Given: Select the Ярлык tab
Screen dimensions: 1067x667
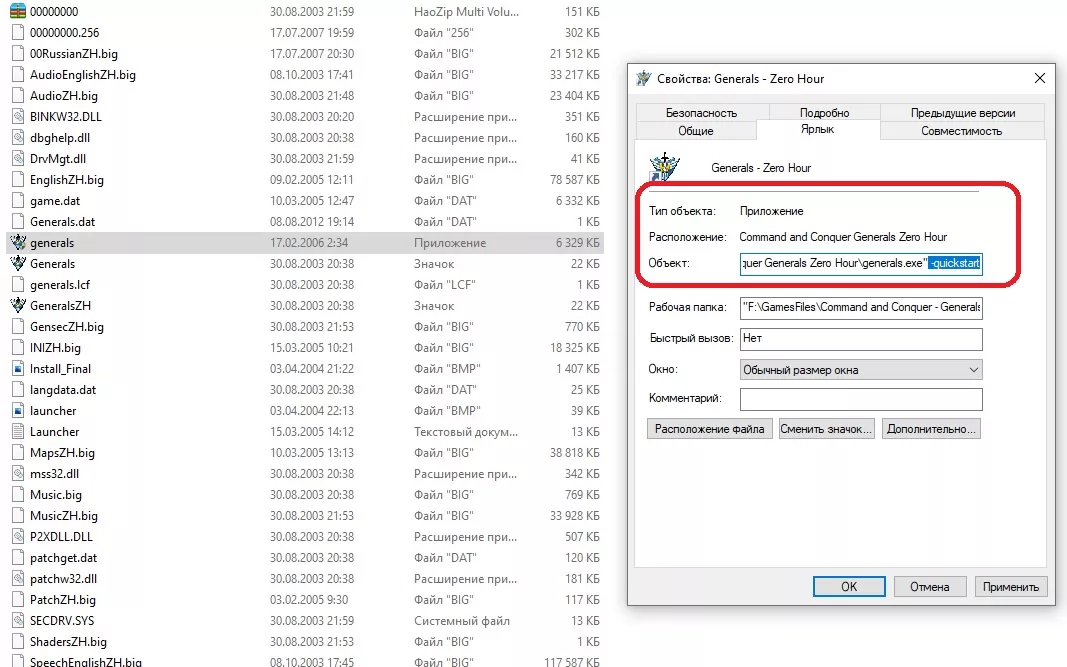Looking at the screenshot, I should (x=817, y=129).
